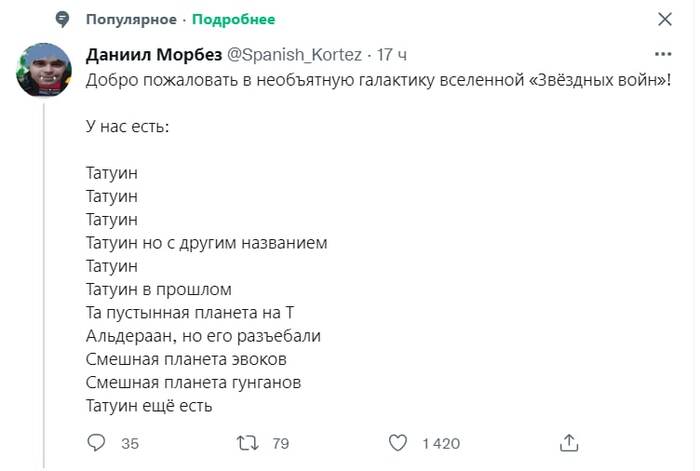
Task: Click the author name Даниил Морбез
Action: (x=155, y=54)
